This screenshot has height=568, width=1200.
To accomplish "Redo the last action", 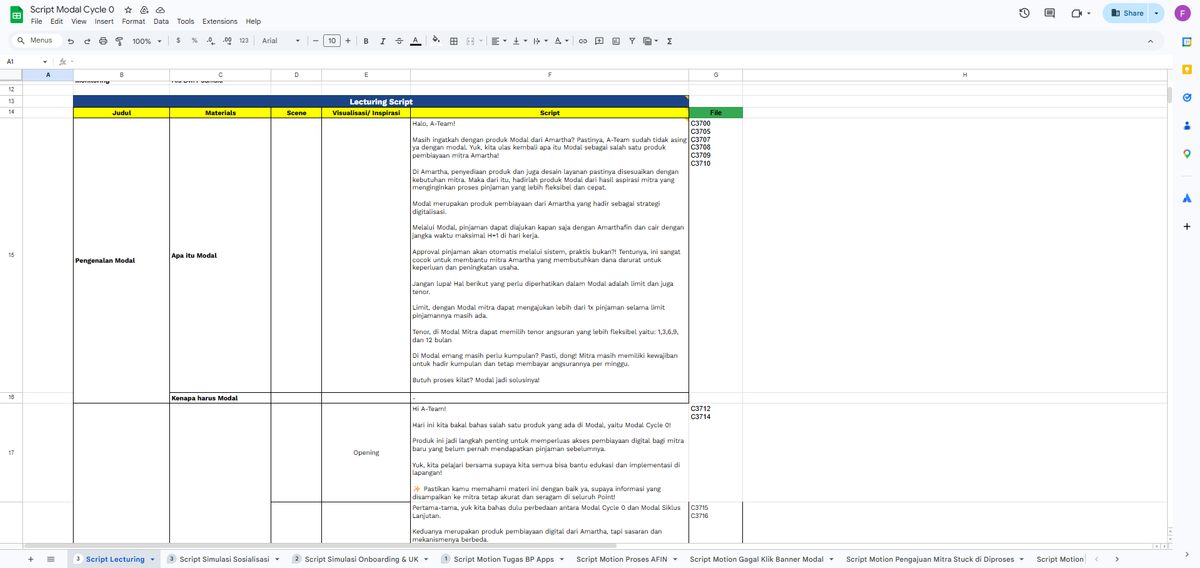I will point(87,41).
